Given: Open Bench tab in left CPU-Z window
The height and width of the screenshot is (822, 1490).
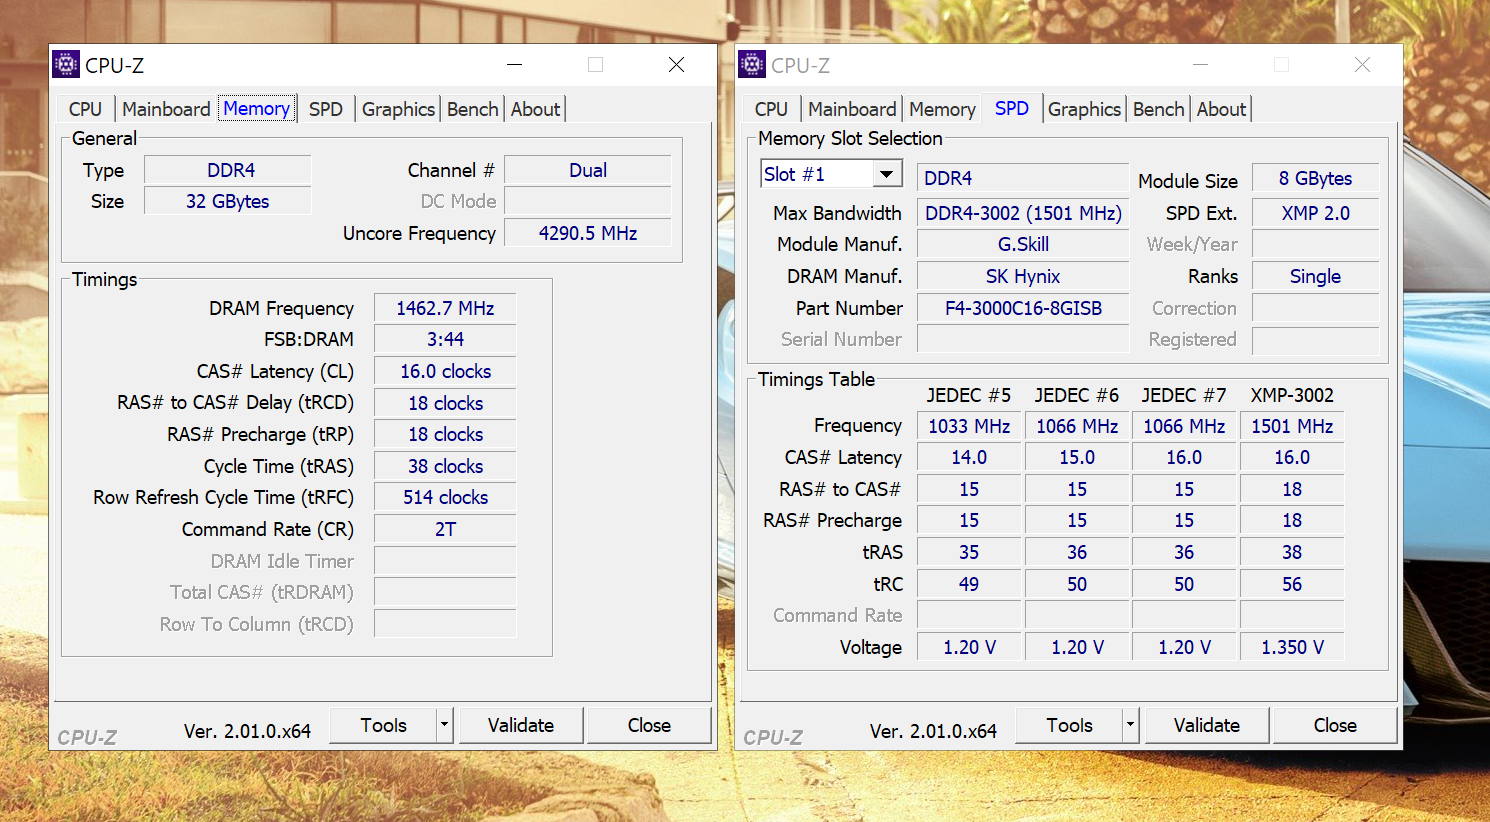Looking at the screenshot, I should pos(472,109).
